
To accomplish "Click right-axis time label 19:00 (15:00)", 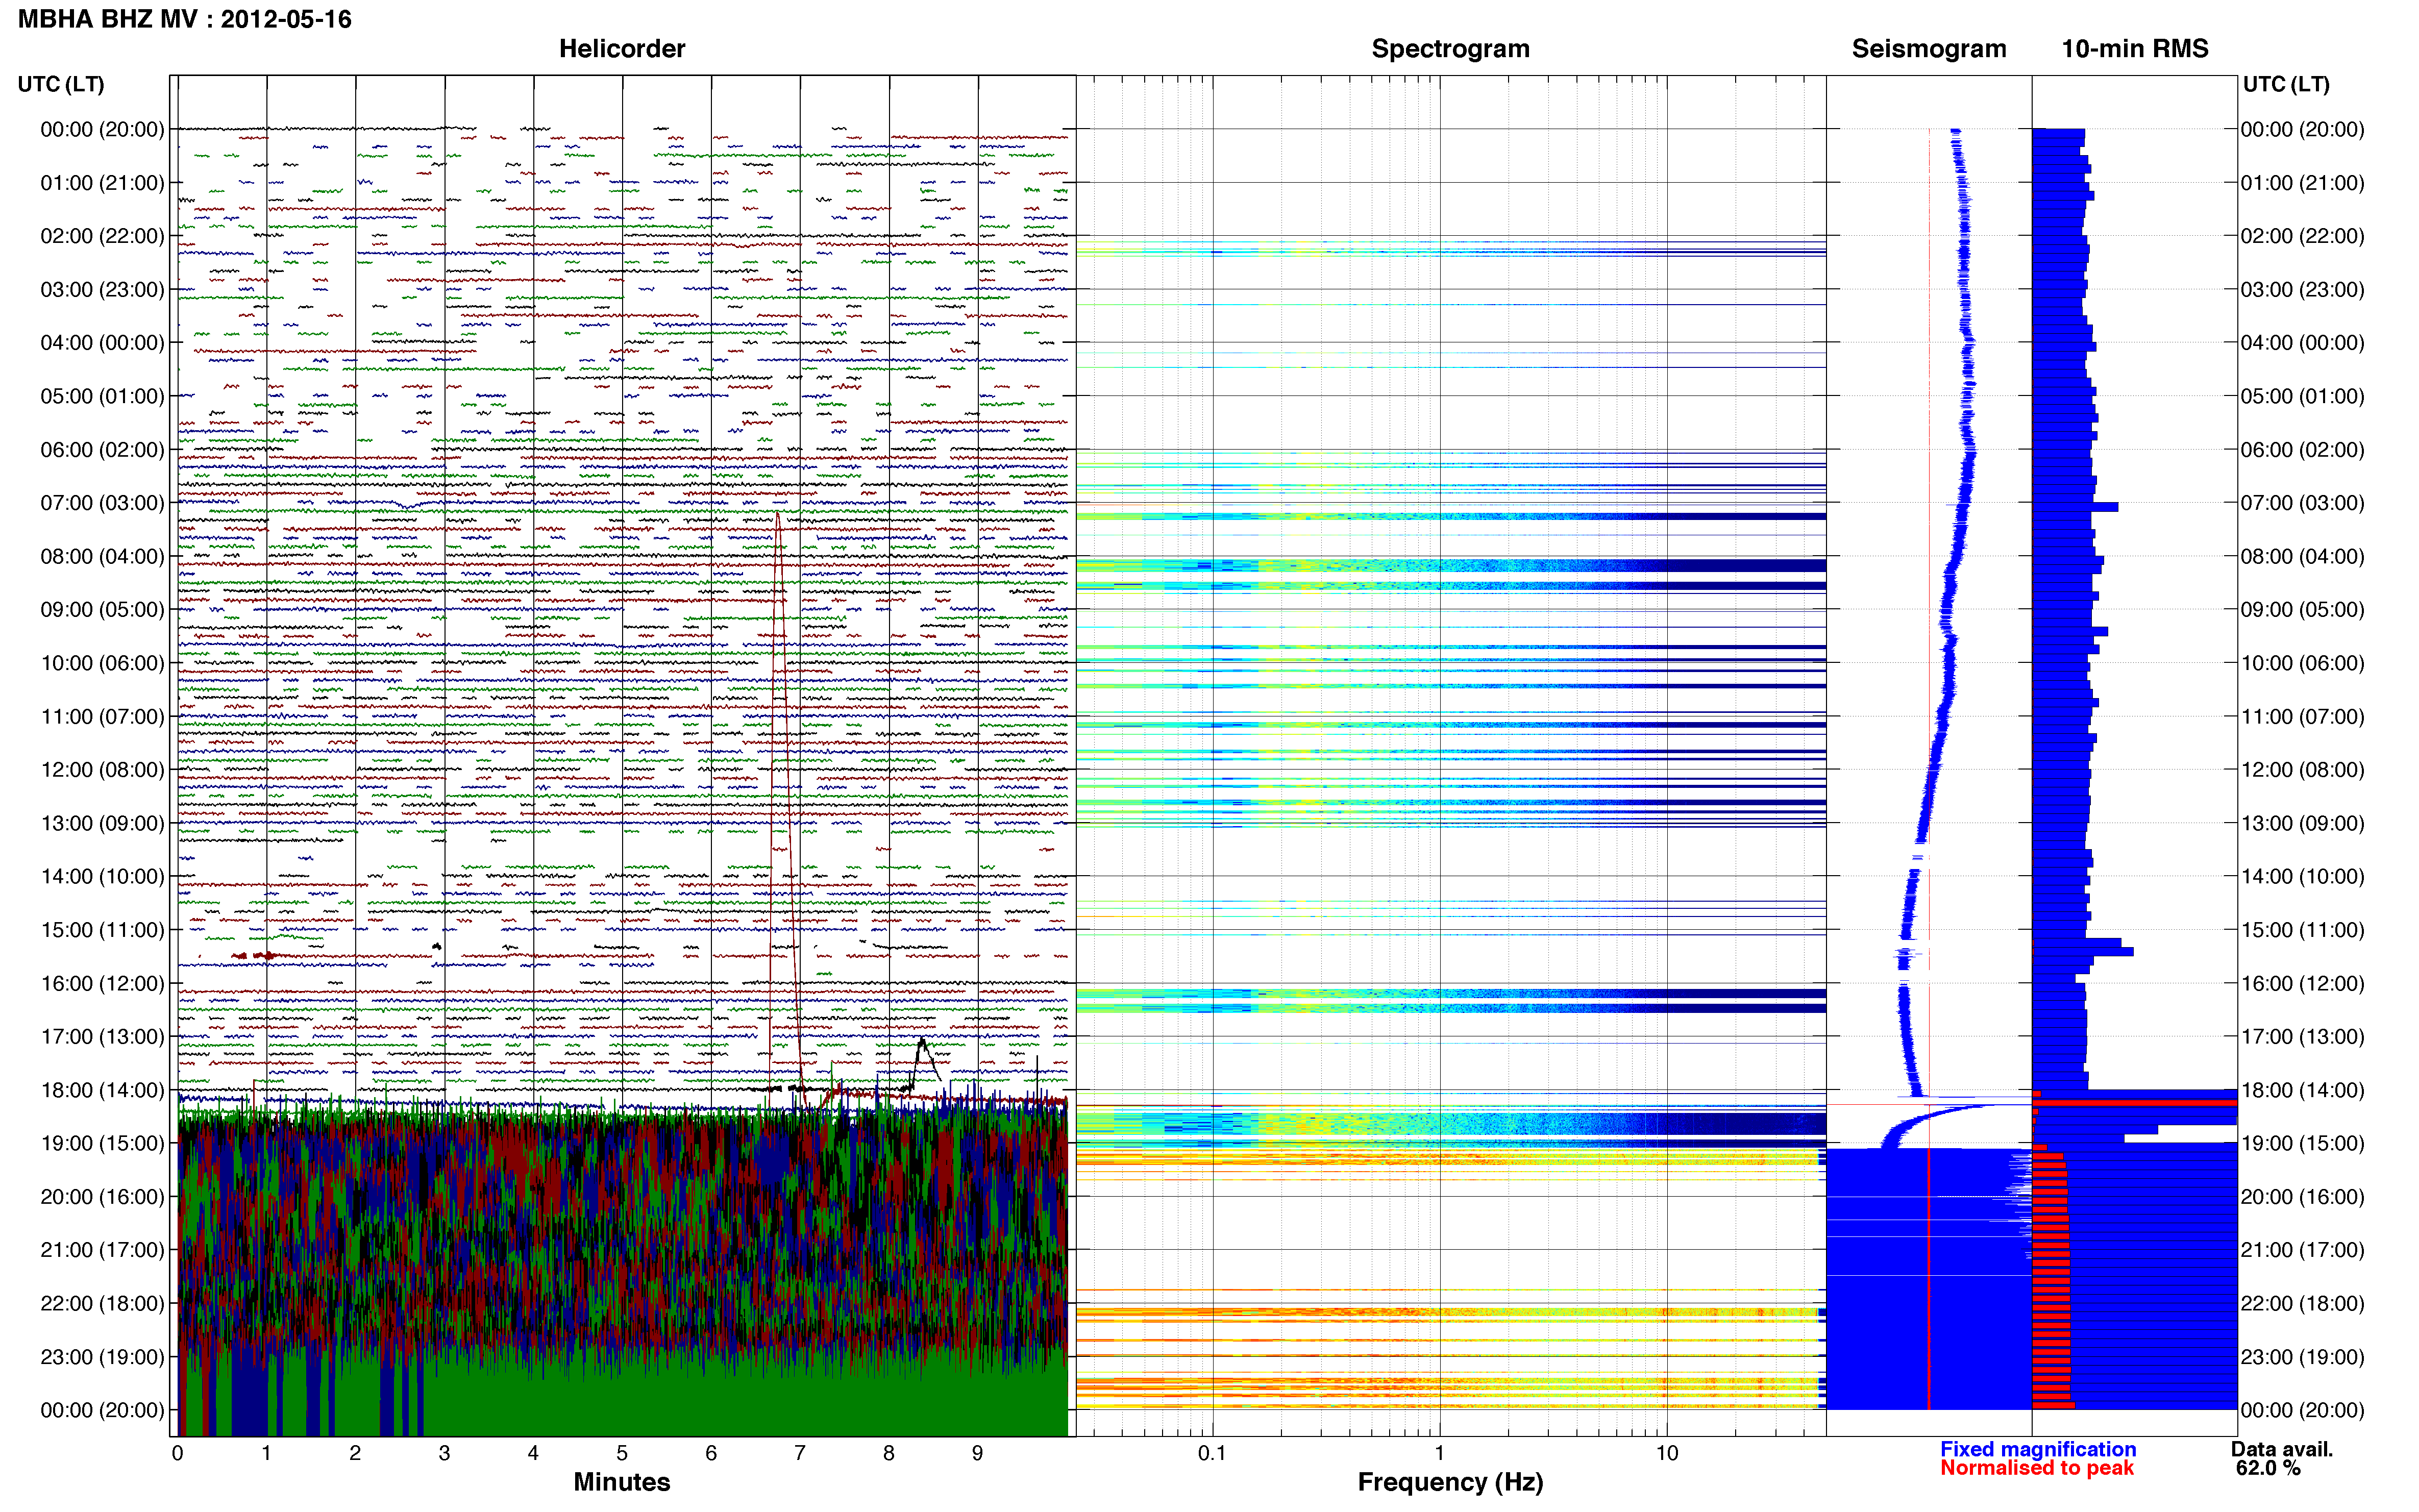I will point(2302,1143).
